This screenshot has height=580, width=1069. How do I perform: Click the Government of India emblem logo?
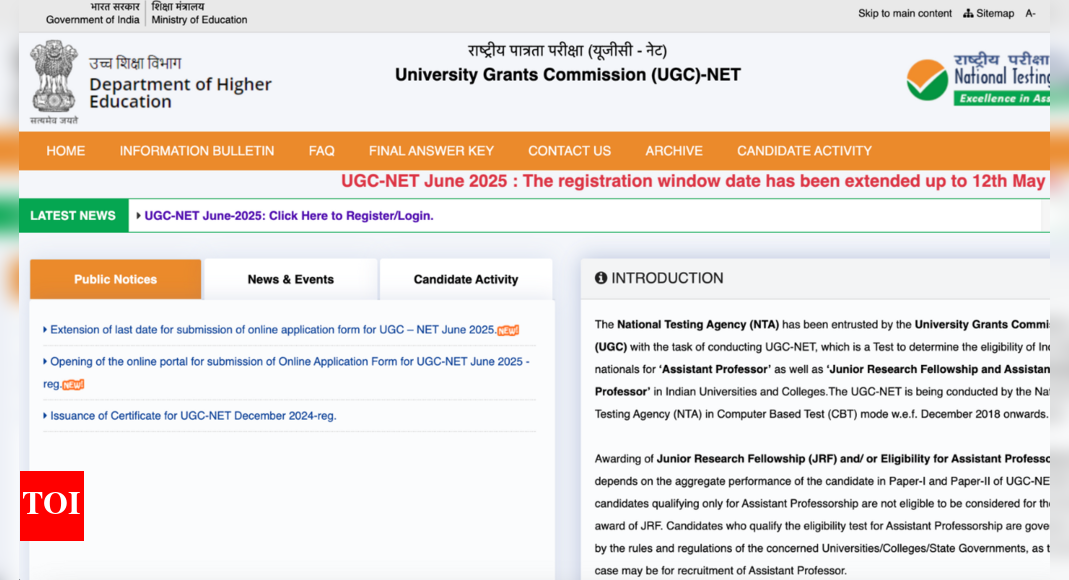click(x=54, y=80)
